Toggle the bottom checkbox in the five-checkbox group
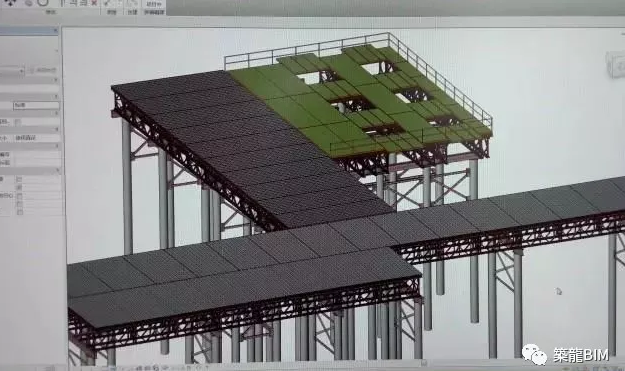Screen dimensions: 625x371 pos(19,212)
